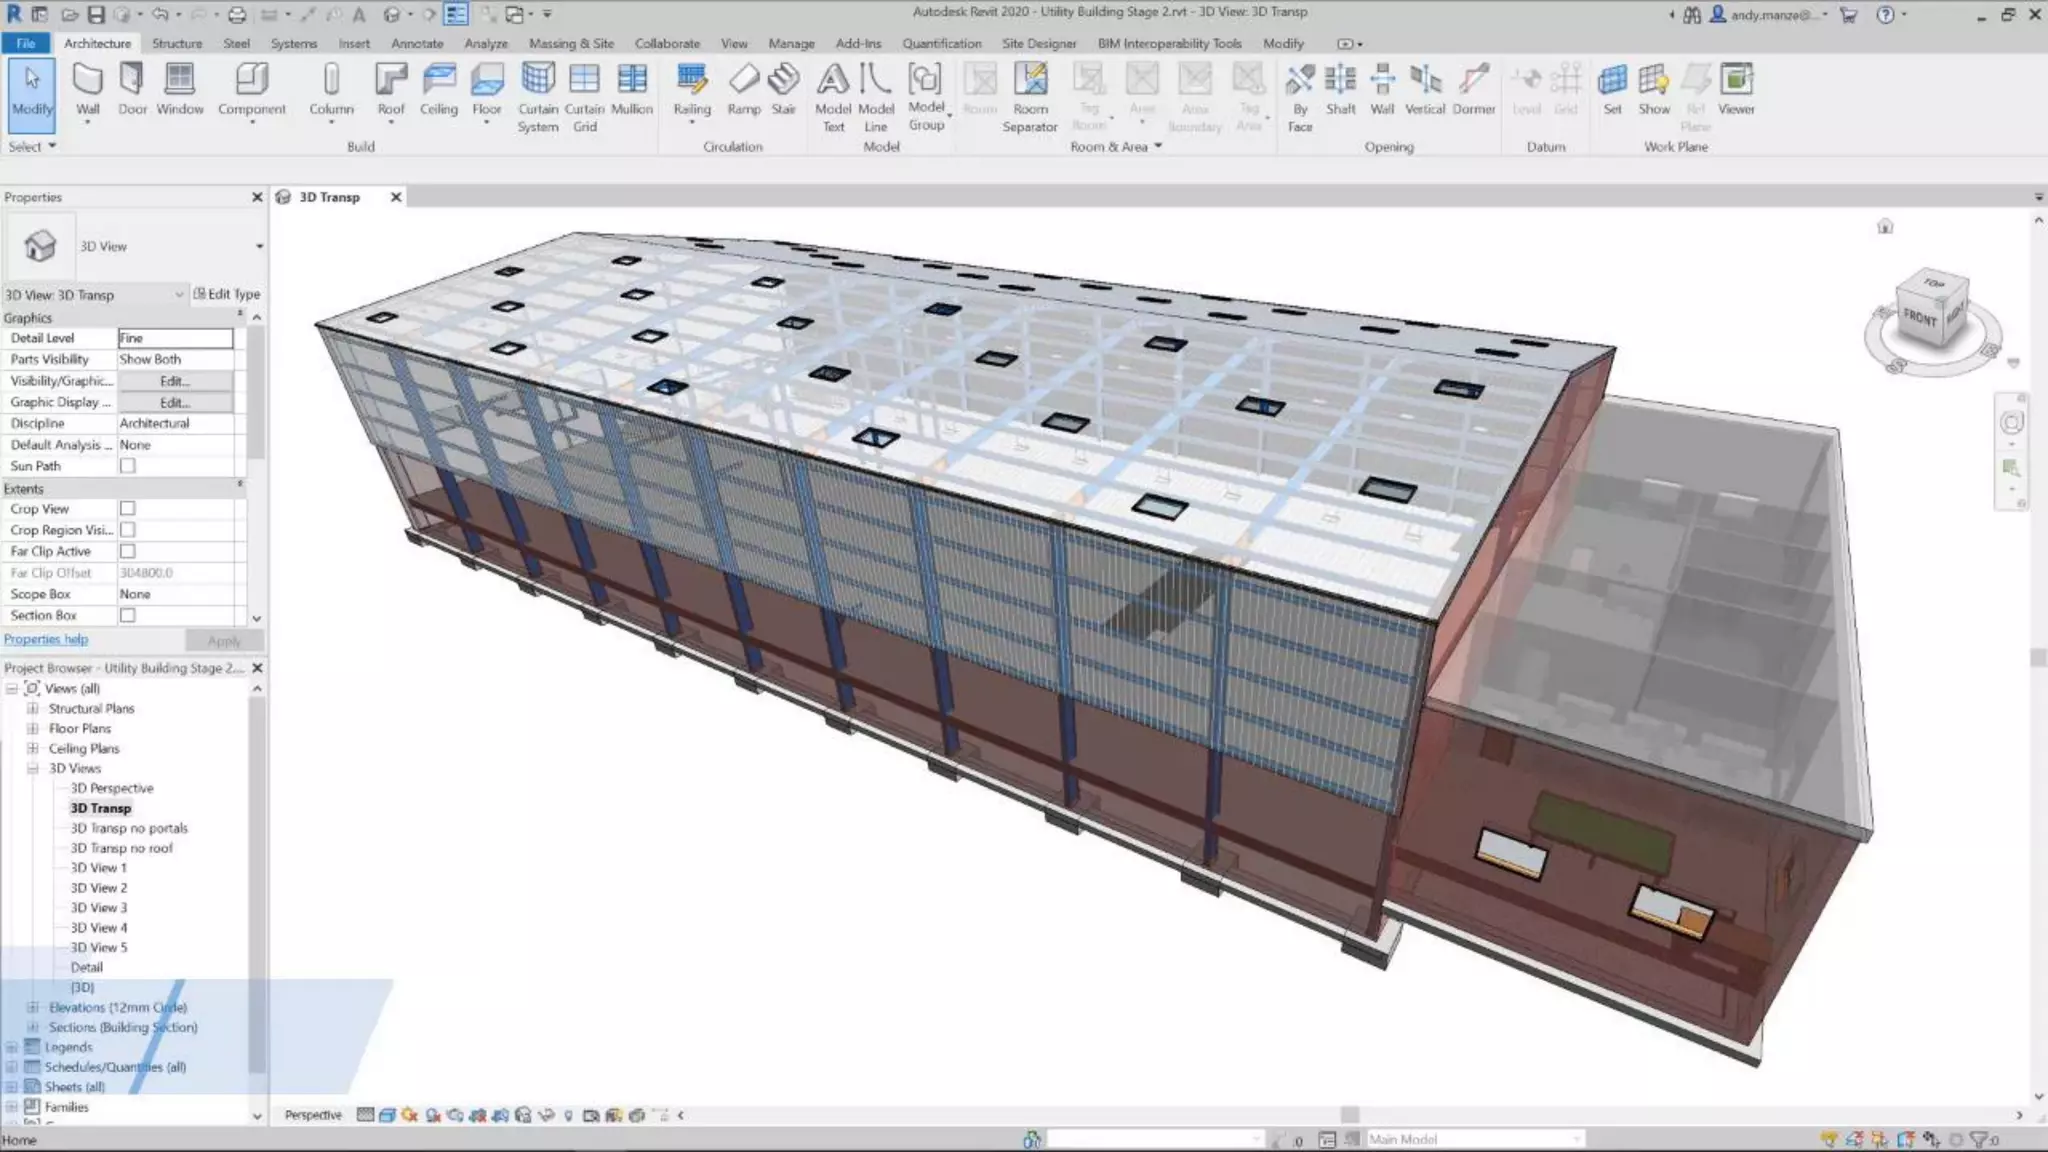The image size is (2048, 1152).
Task: Open the Properties help link
Action: coord(46,639)
